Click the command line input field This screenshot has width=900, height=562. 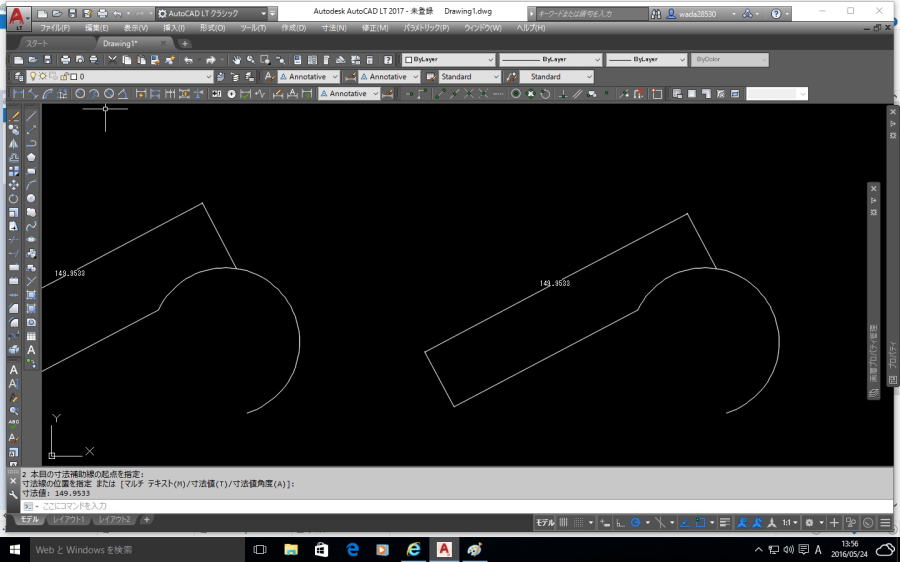[456, 506]
